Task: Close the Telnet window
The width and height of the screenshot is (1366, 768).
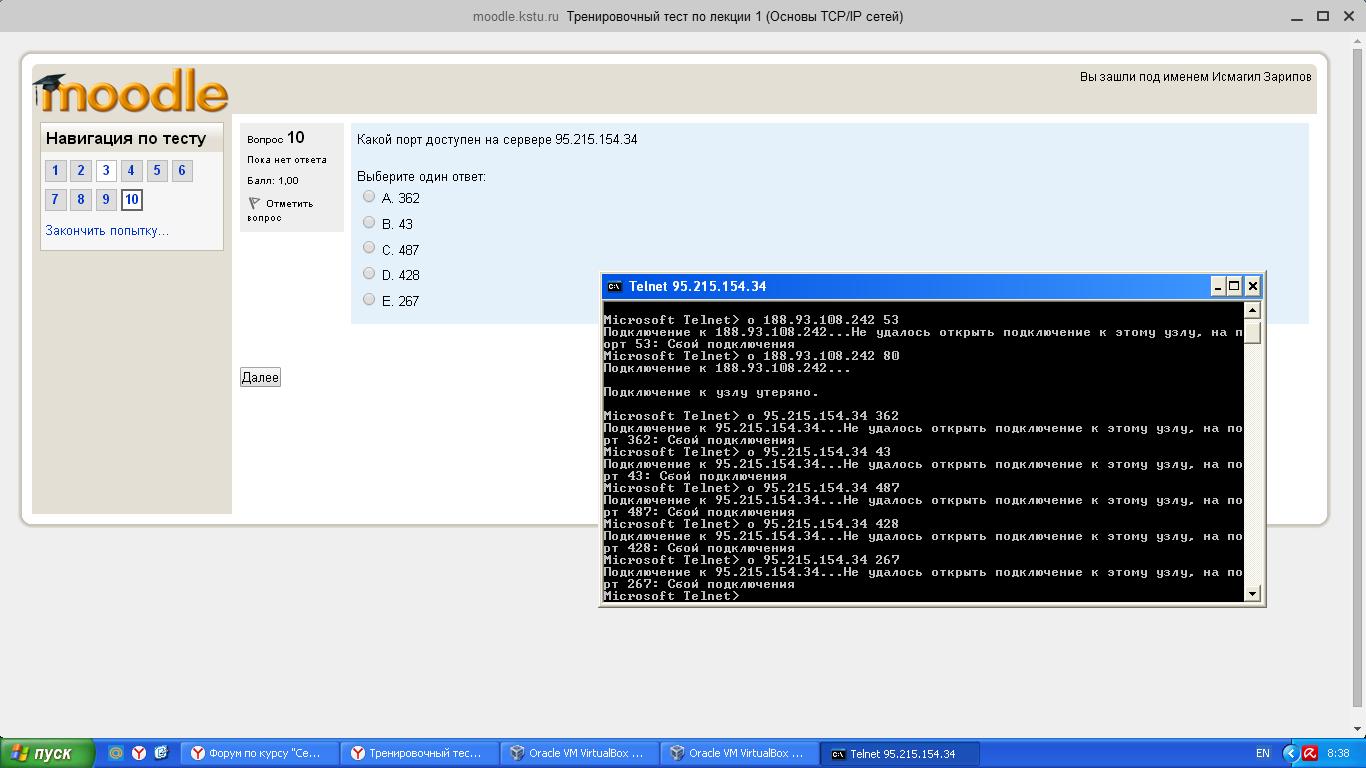Action: (x=1252, y=286)
